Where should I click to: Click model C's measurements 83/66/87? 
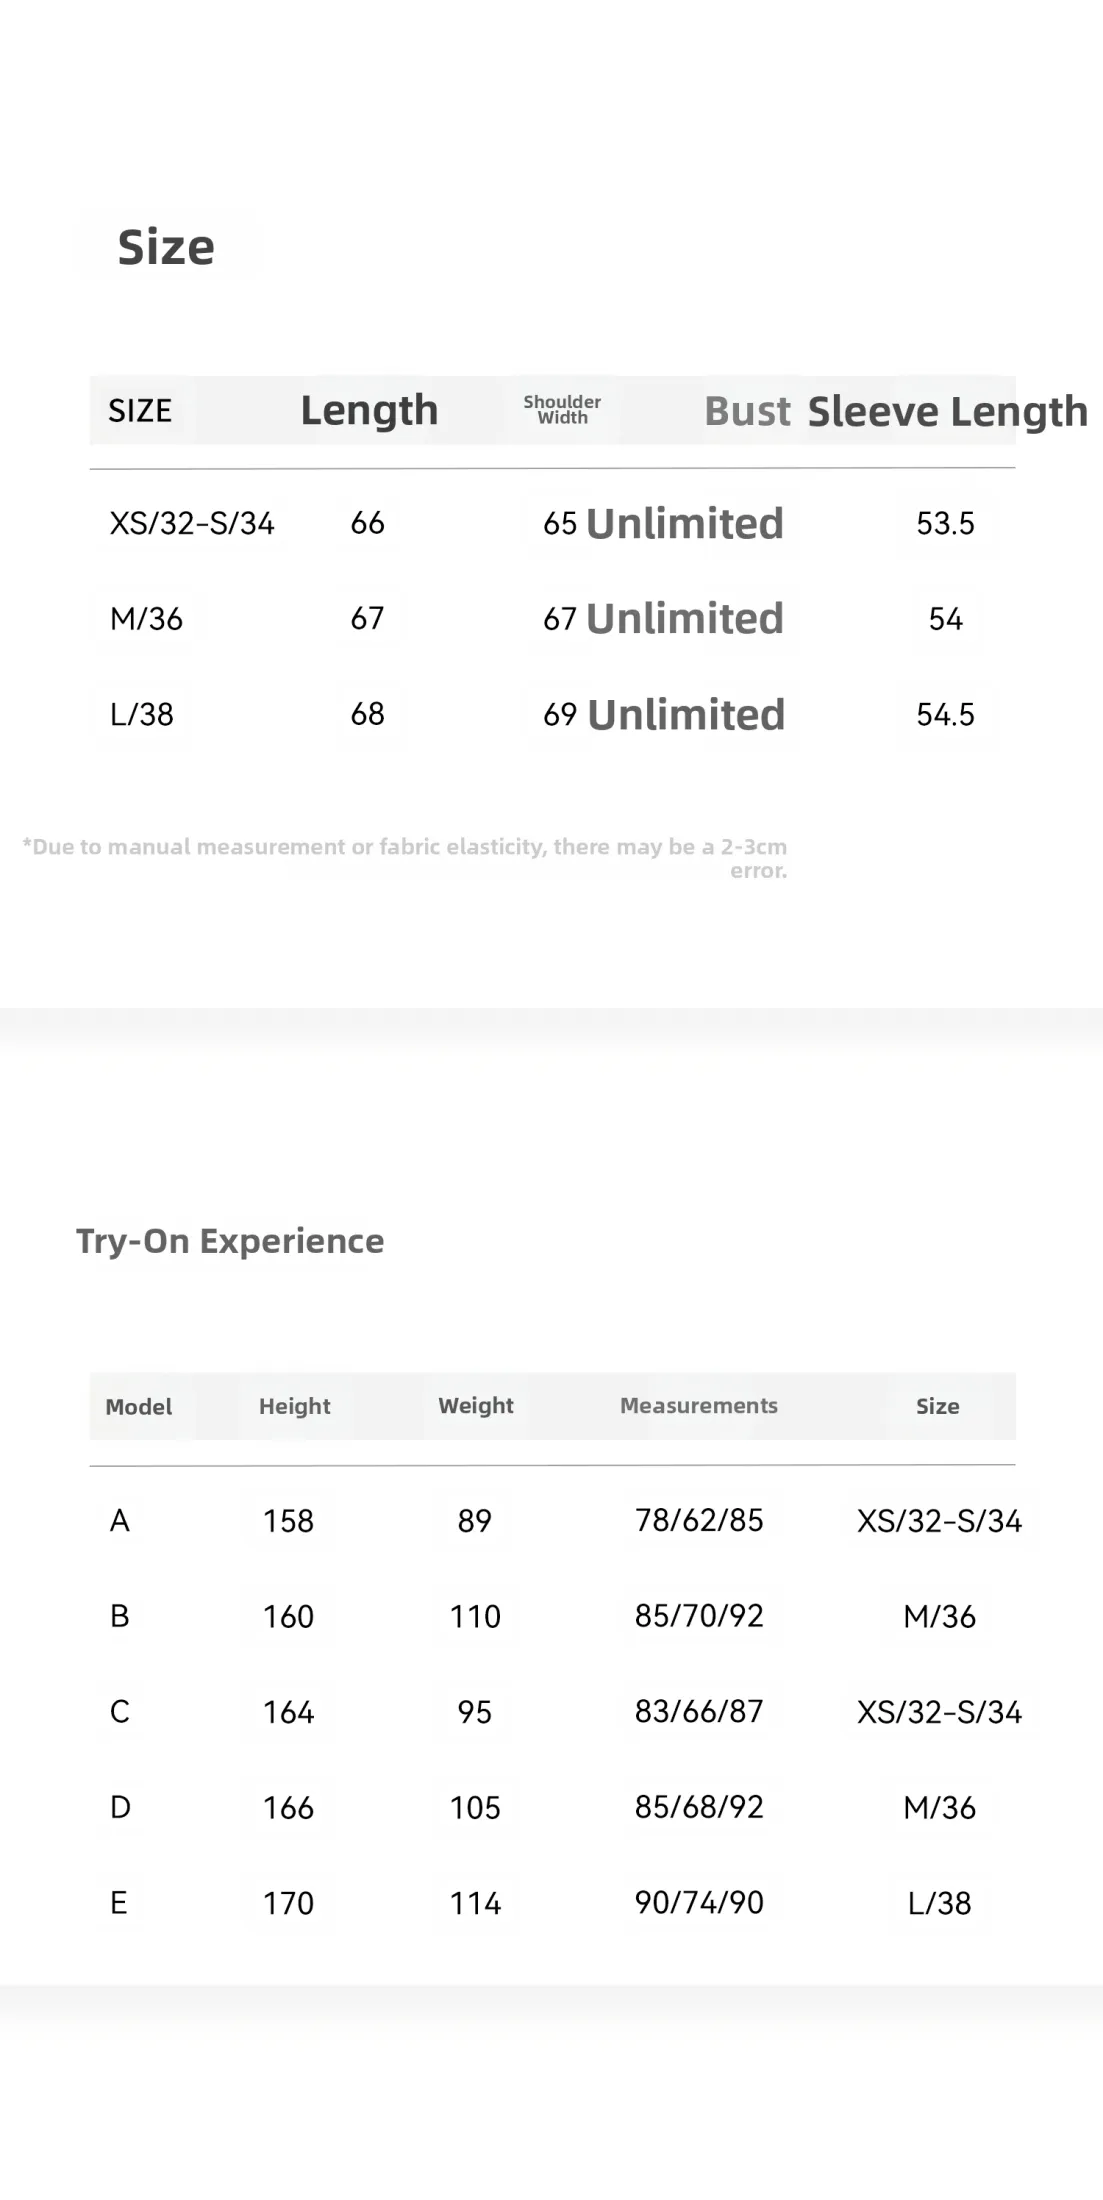click(699, 1711)
